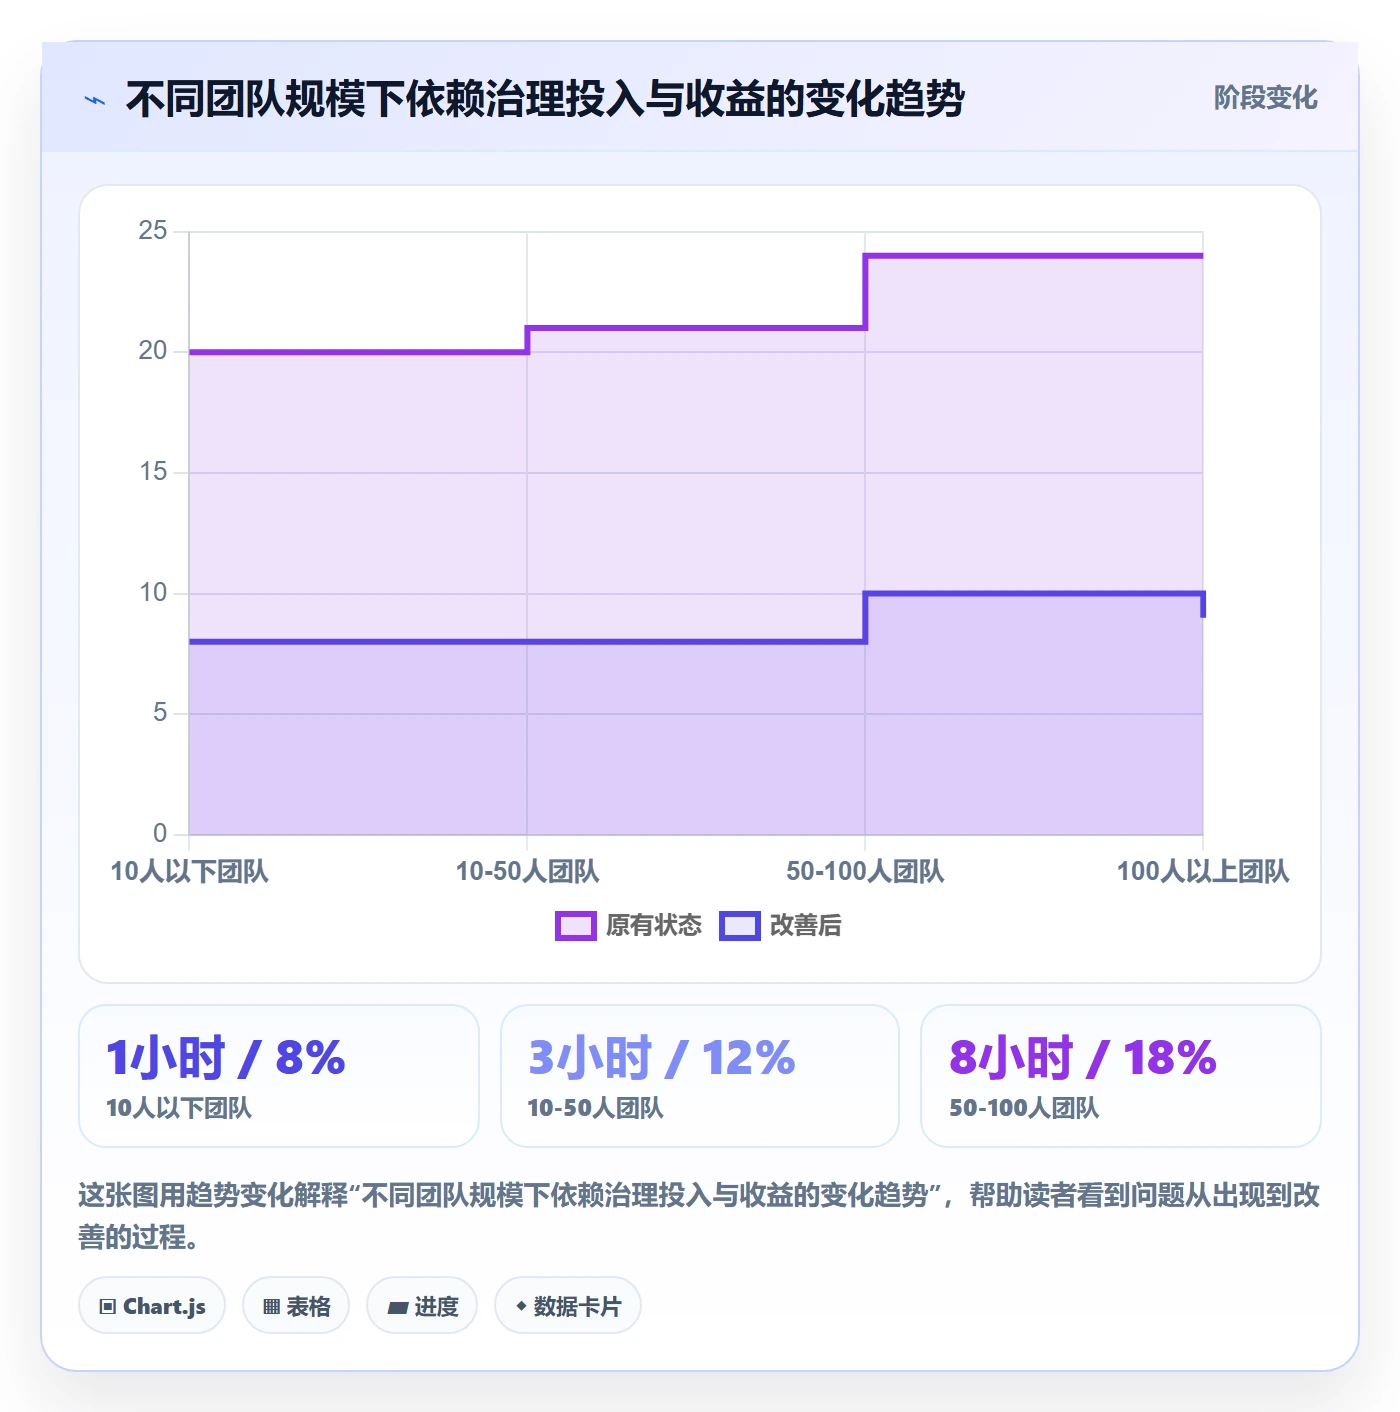
Task: Select the 进度 tag chip
Action: point(422,1305)
